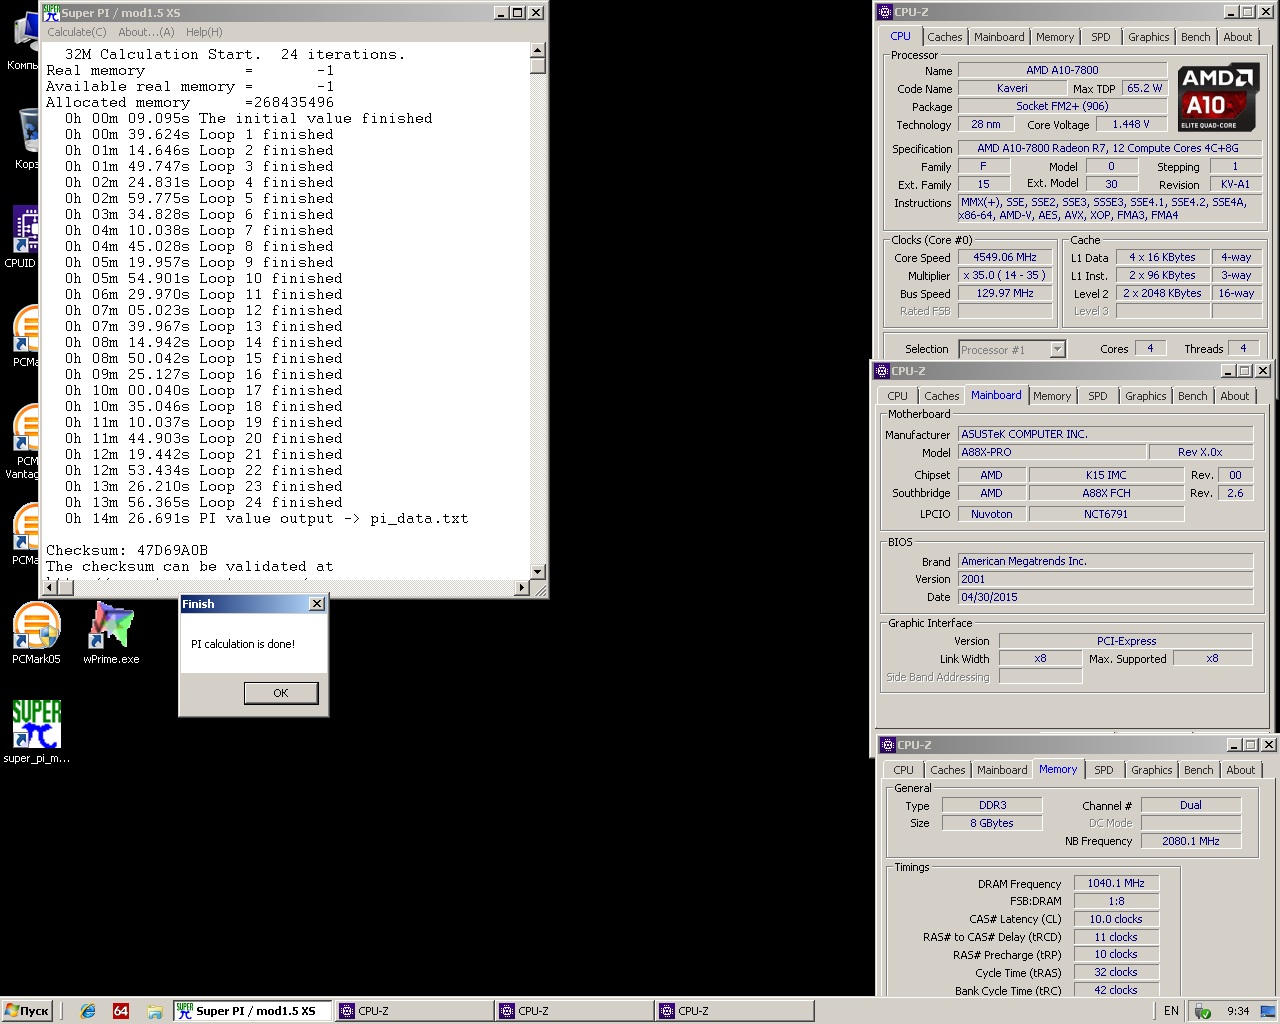Open Graphics tab in top CPU-Z window

click(1149, 37)
